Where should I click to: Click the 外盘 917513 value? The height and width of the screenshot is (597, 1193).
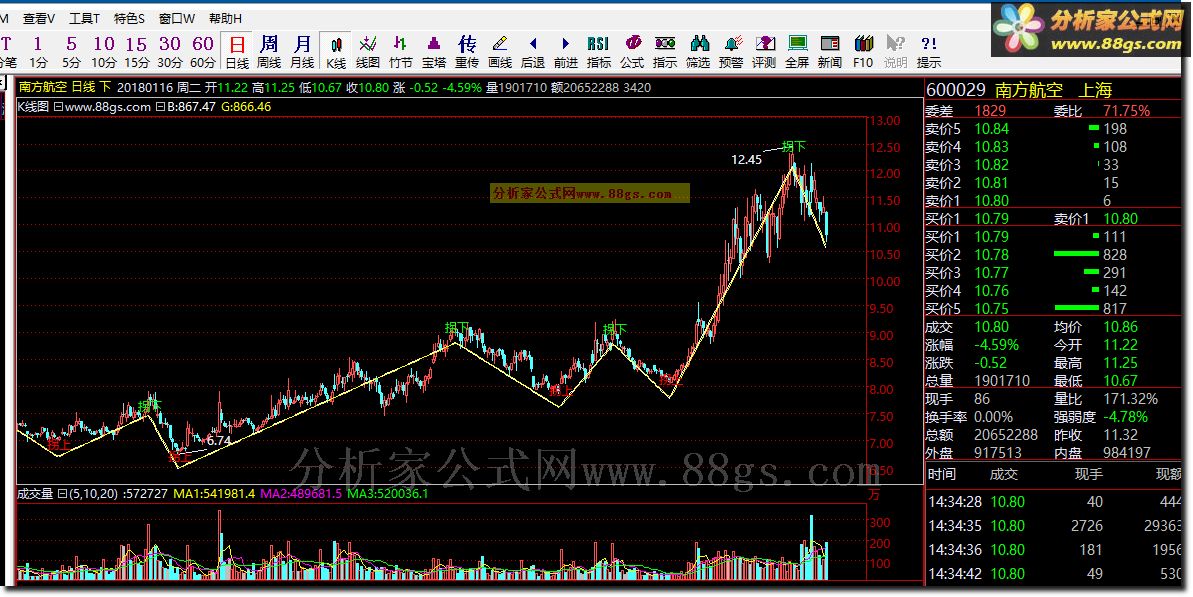(x=997, y=453)
